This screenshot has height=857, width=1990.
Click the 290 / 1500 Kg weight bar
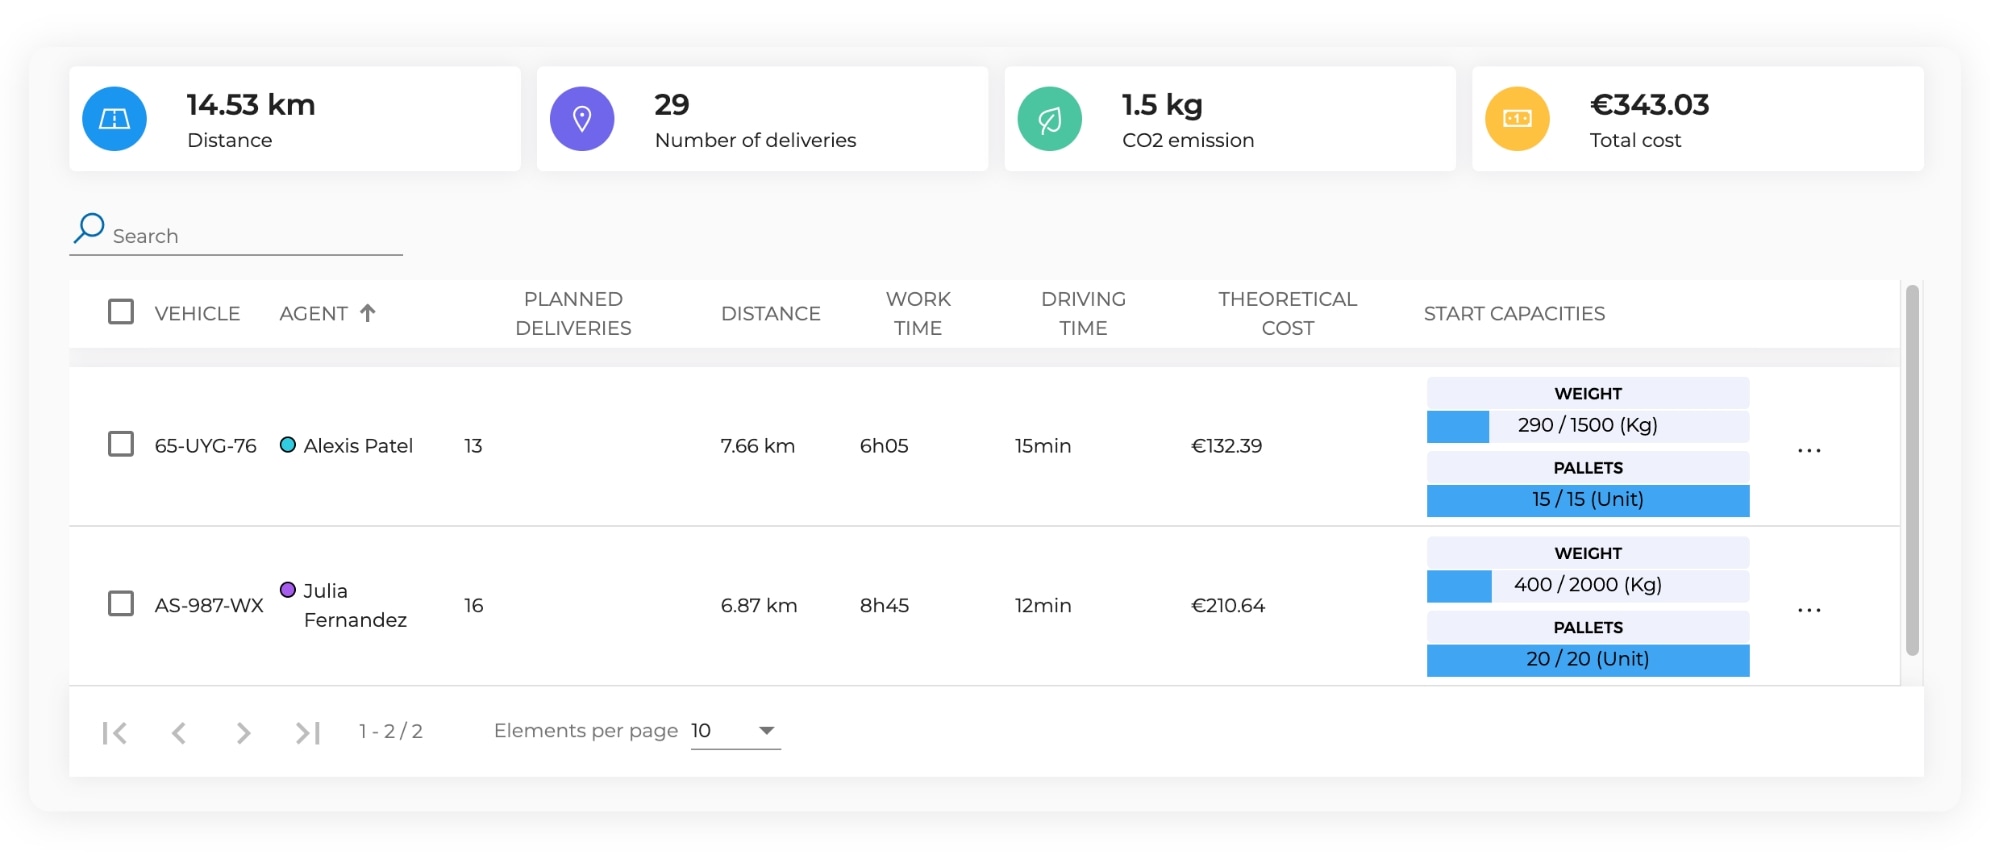(1587, 426)
